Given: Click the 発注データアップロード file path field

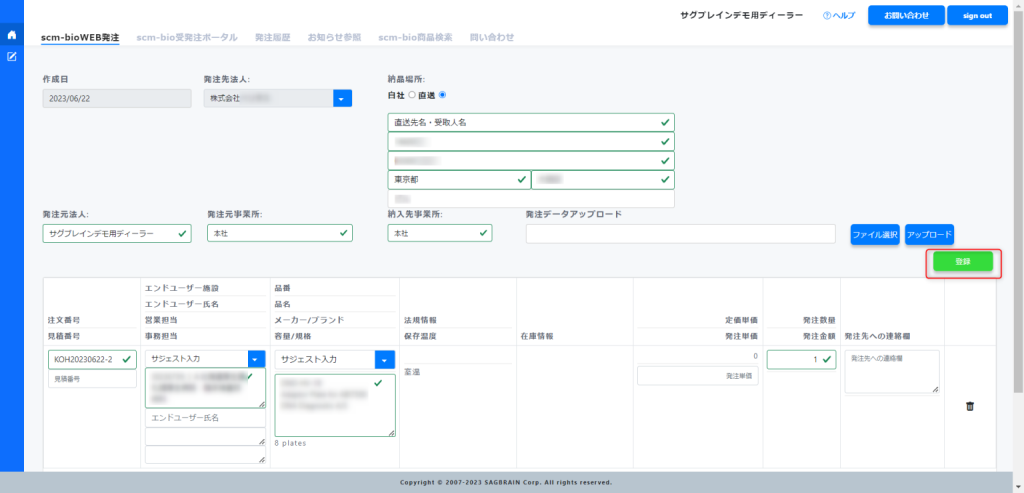Looking at the screenshot, I should pyautogui.click(x=680, y=234).
